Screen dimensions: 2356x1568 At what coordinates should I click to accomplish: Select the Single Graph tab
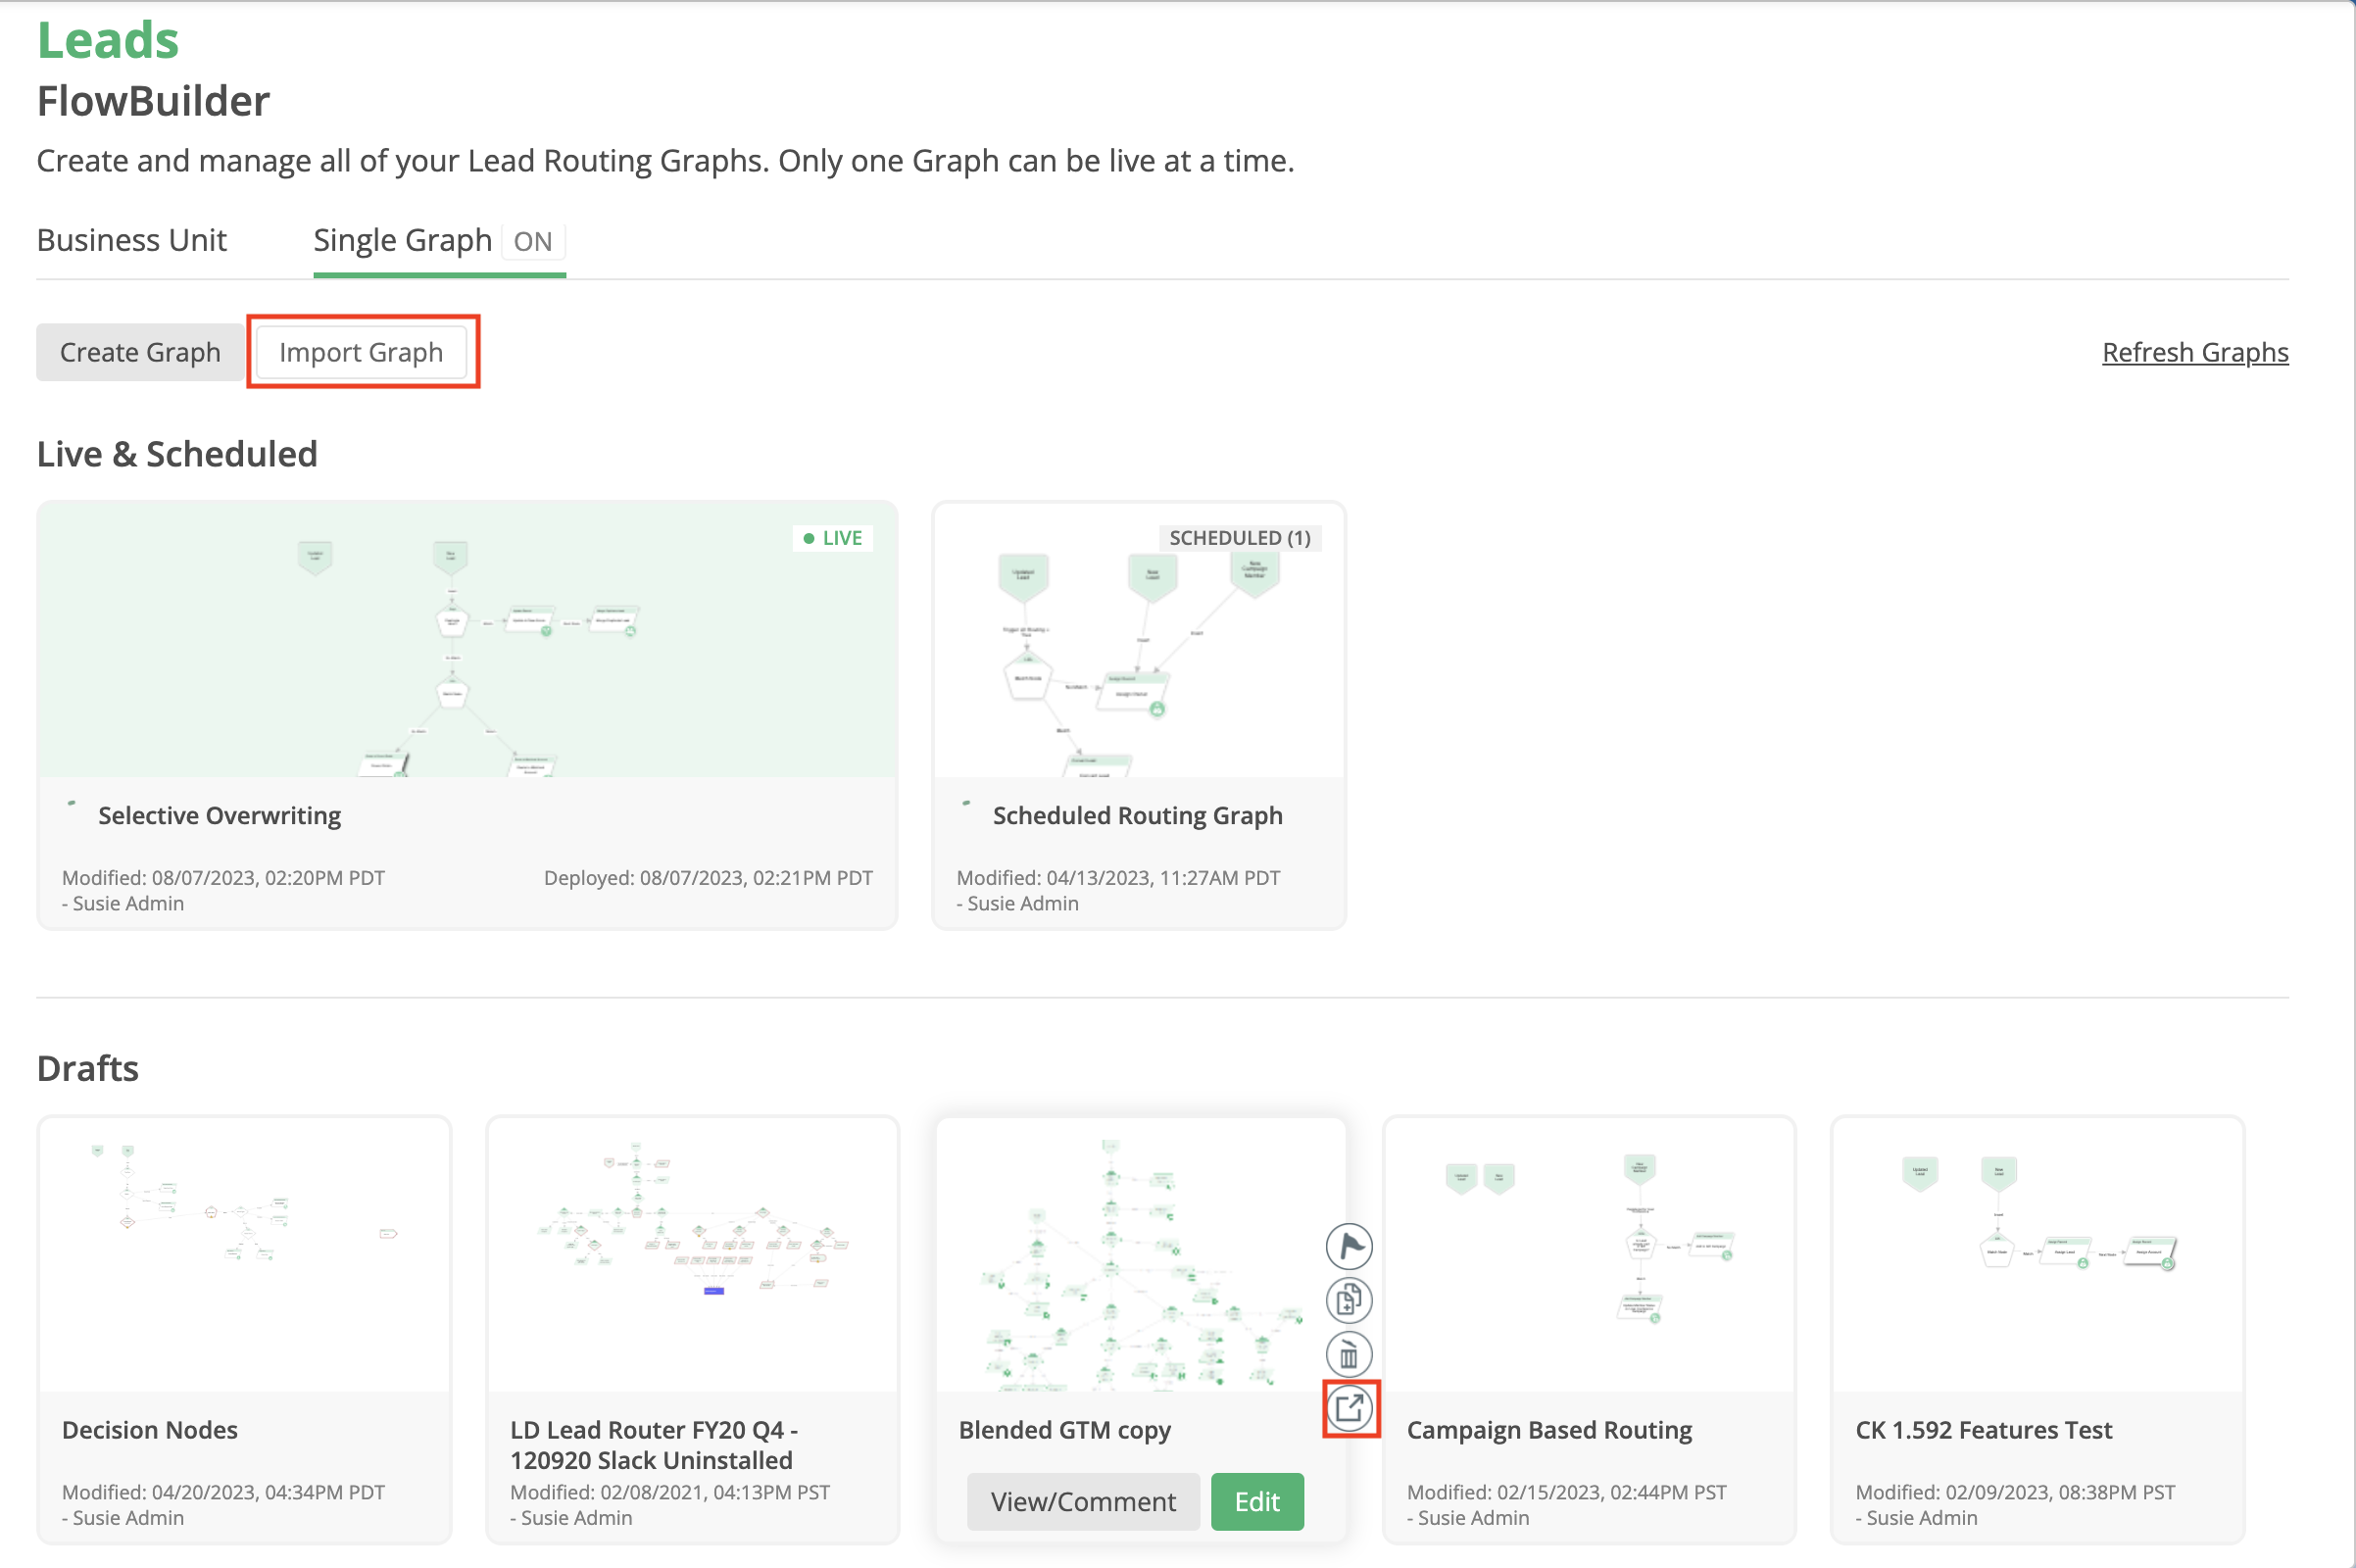402,240
